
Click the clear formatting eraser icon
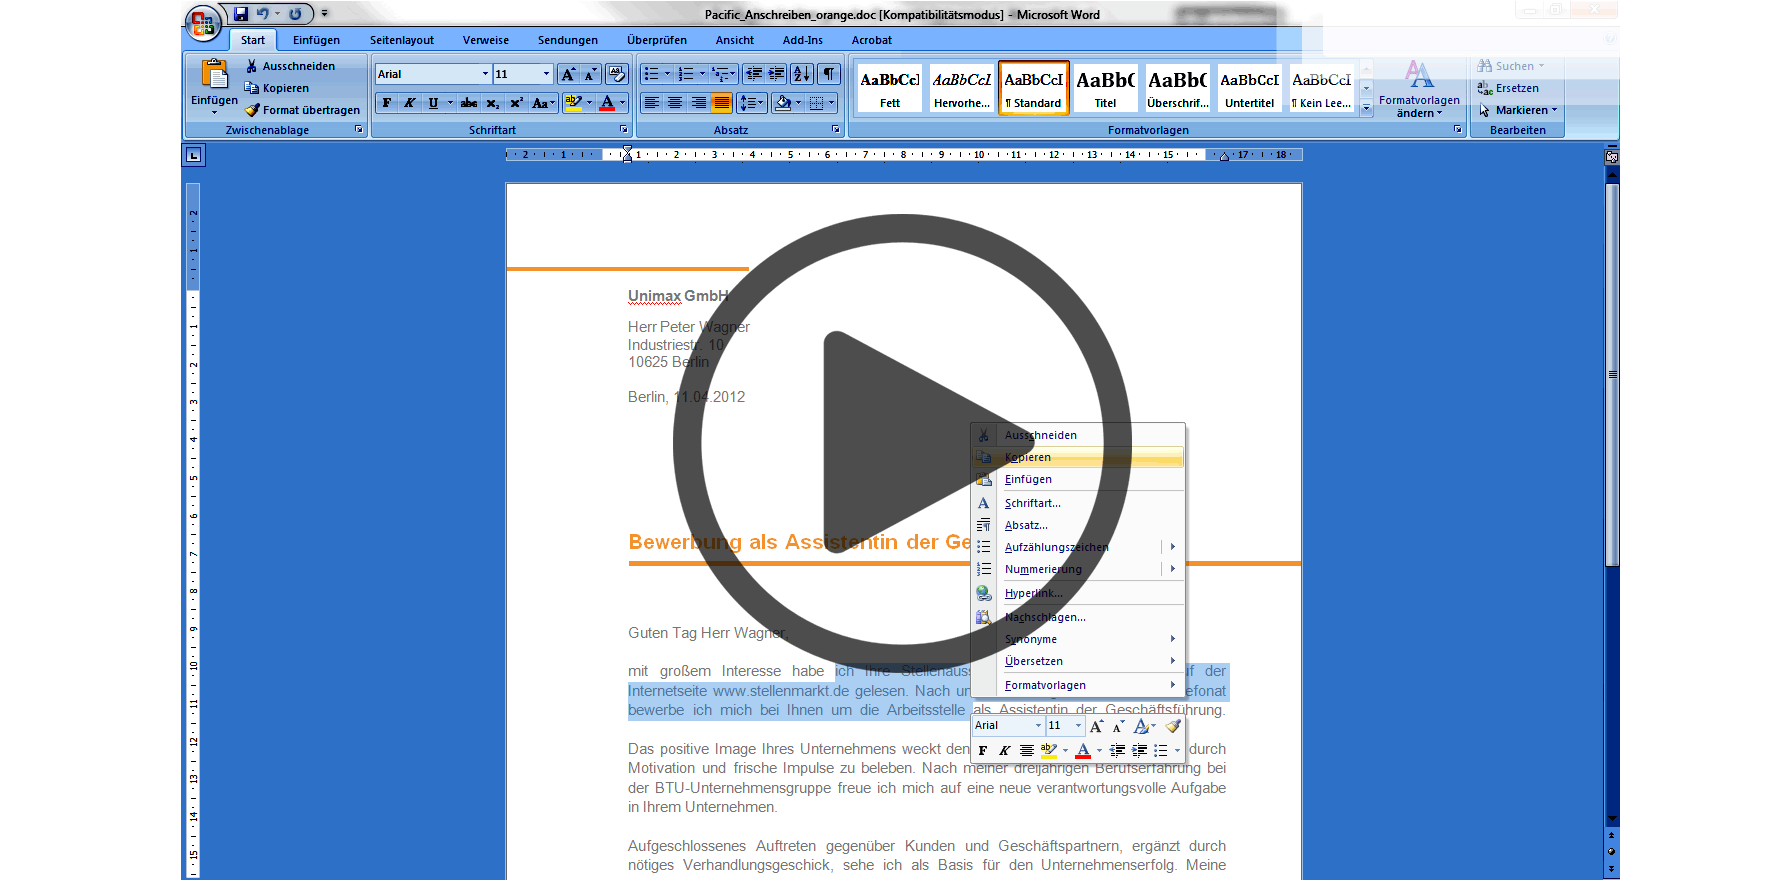point(617,74)
